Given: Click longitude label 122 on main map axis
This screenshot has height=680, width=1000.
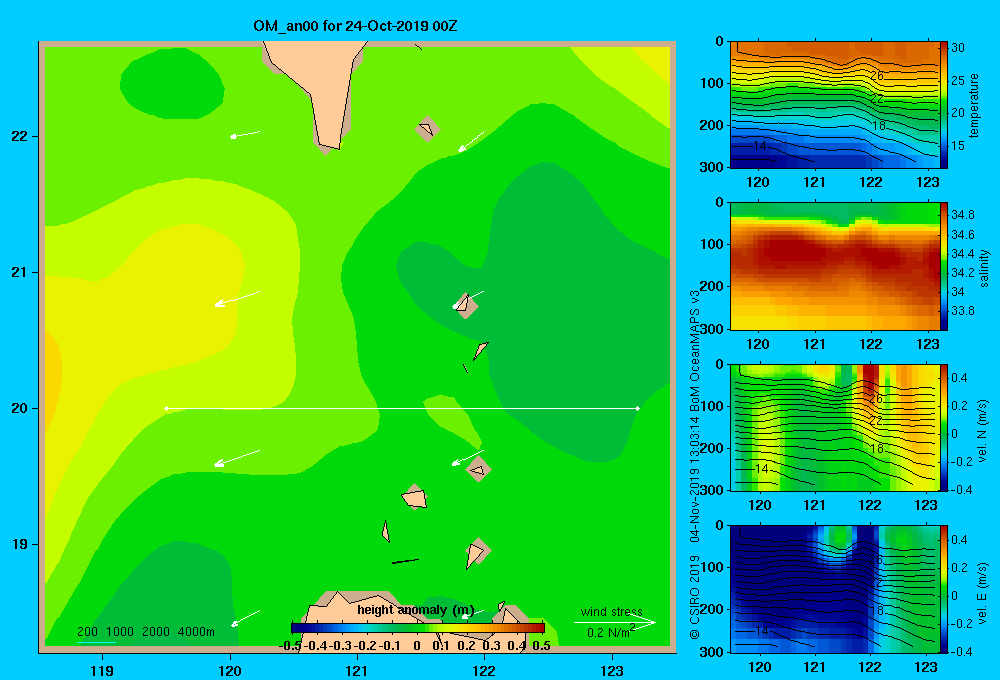Looking at the screenshot, I should coord(484,670).
